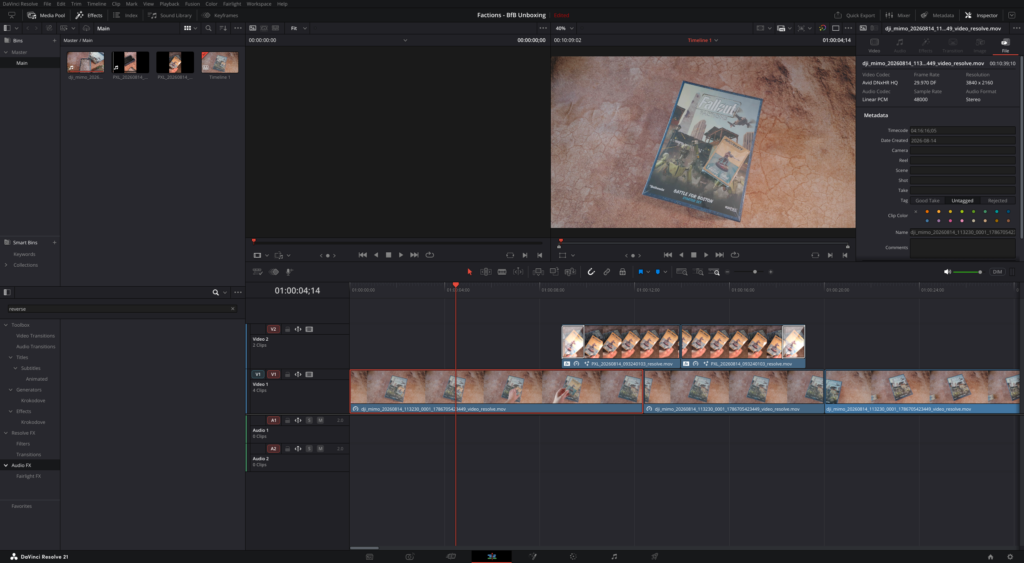Open the Mixer panel

point(898,15)
